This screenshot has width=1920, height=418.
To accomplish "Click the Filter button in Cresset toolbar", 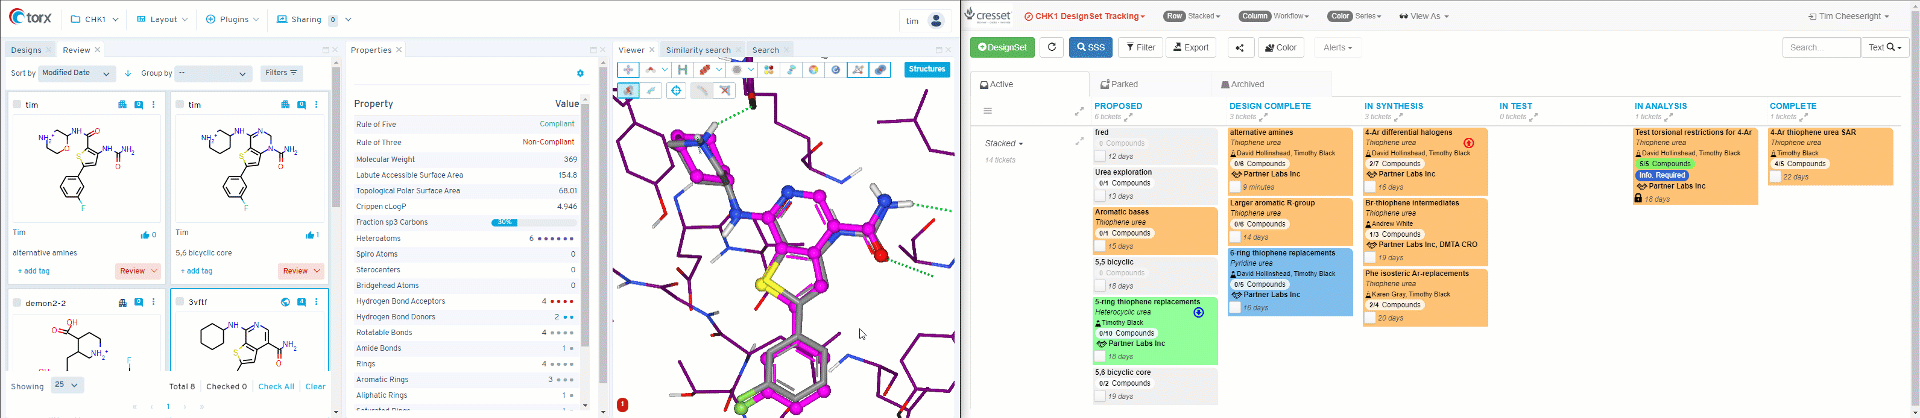I will (1140, 47).
